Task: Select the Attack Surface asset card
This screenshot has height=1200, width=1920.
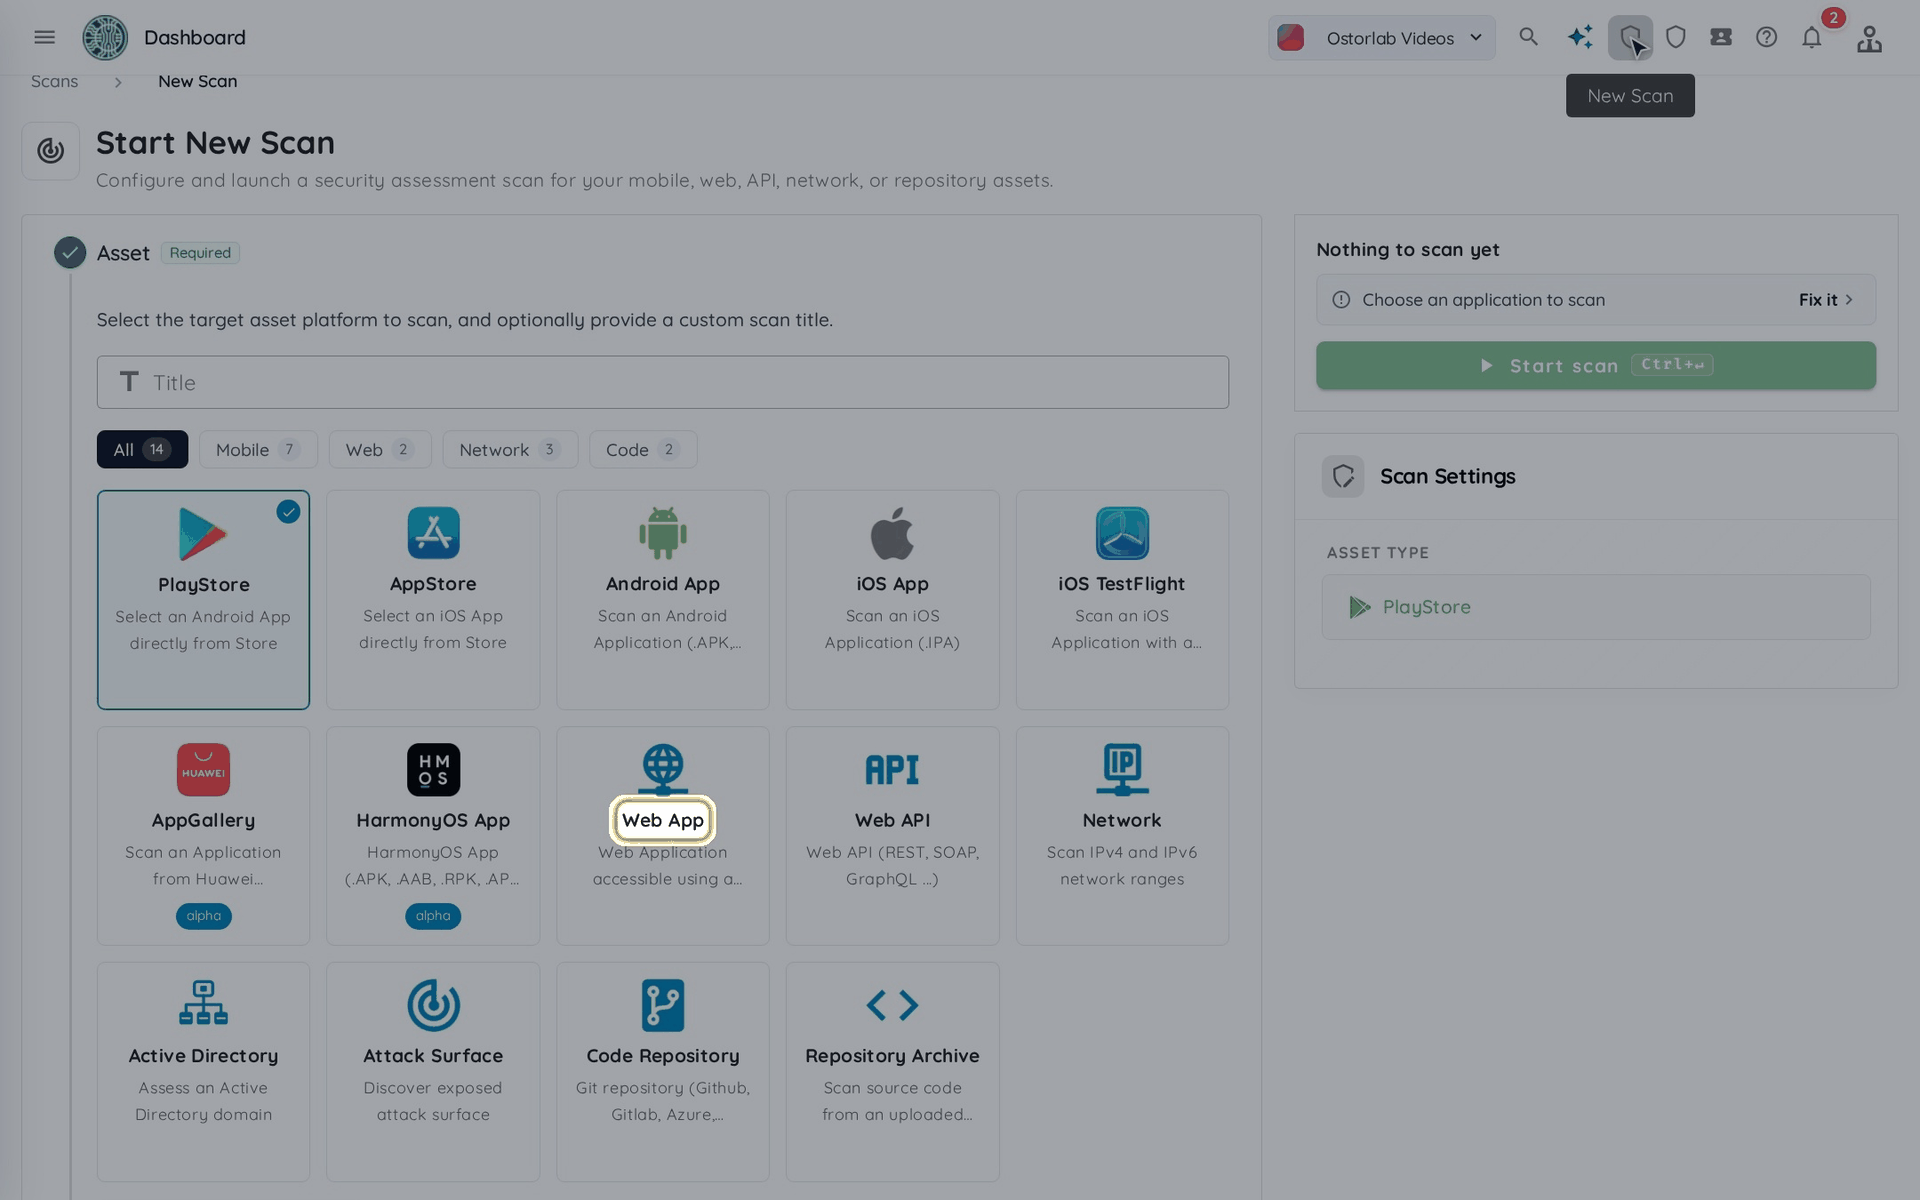Action: coord(433,1071)
